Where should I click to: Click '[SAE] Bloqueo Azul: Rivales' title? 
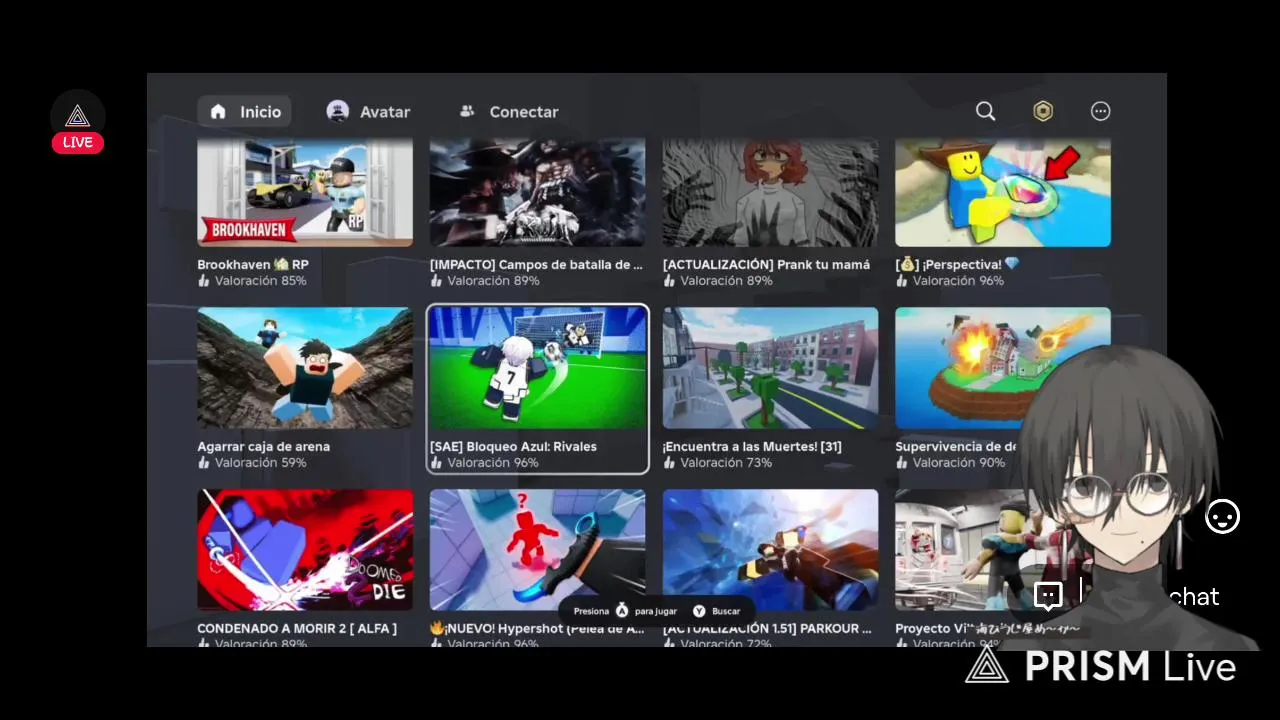coord(513,447)
